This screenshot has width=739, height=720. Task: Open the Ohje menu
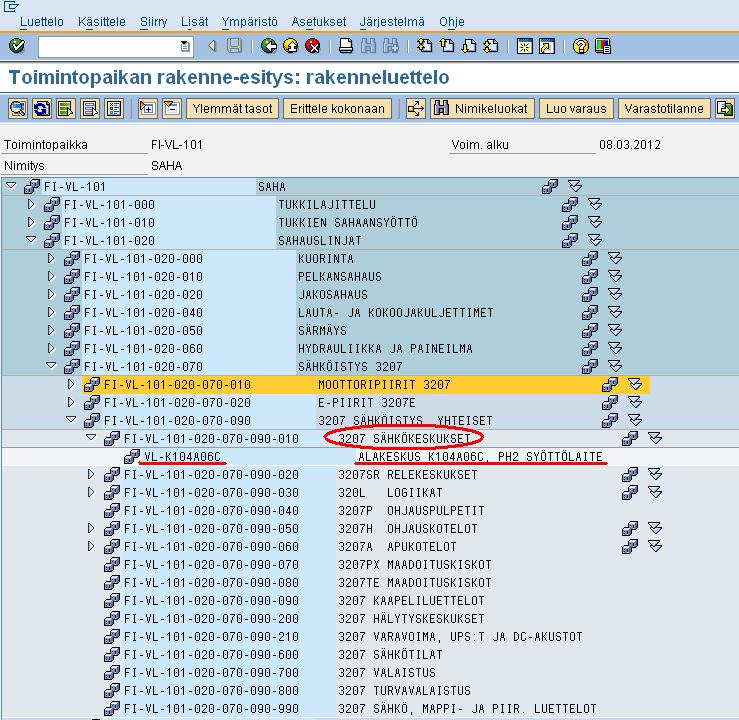coord(452,22)
